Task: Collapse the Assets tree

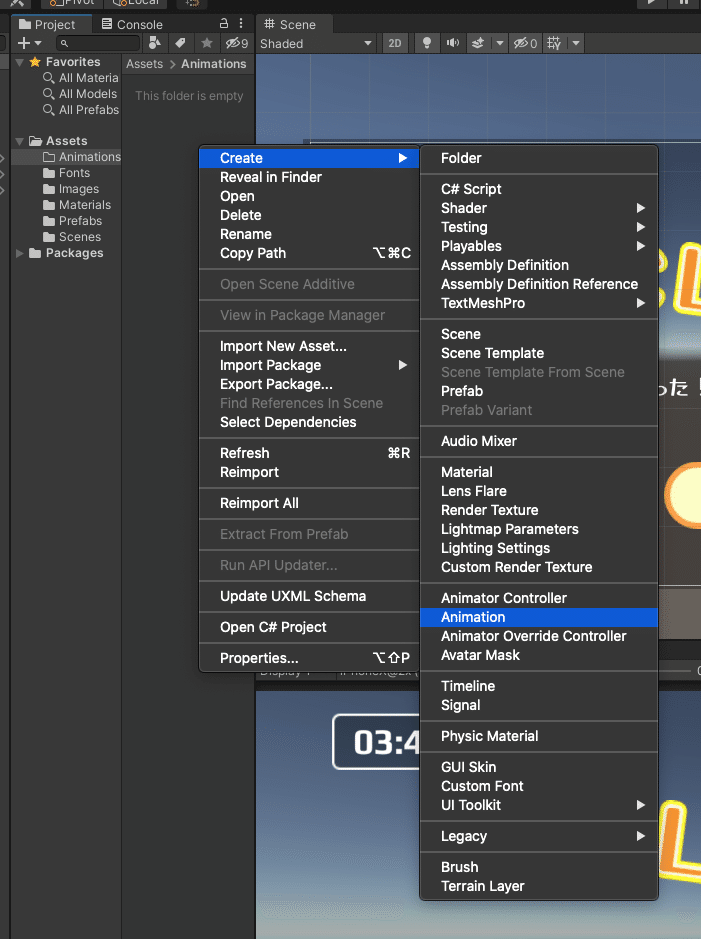Action: 19,141
